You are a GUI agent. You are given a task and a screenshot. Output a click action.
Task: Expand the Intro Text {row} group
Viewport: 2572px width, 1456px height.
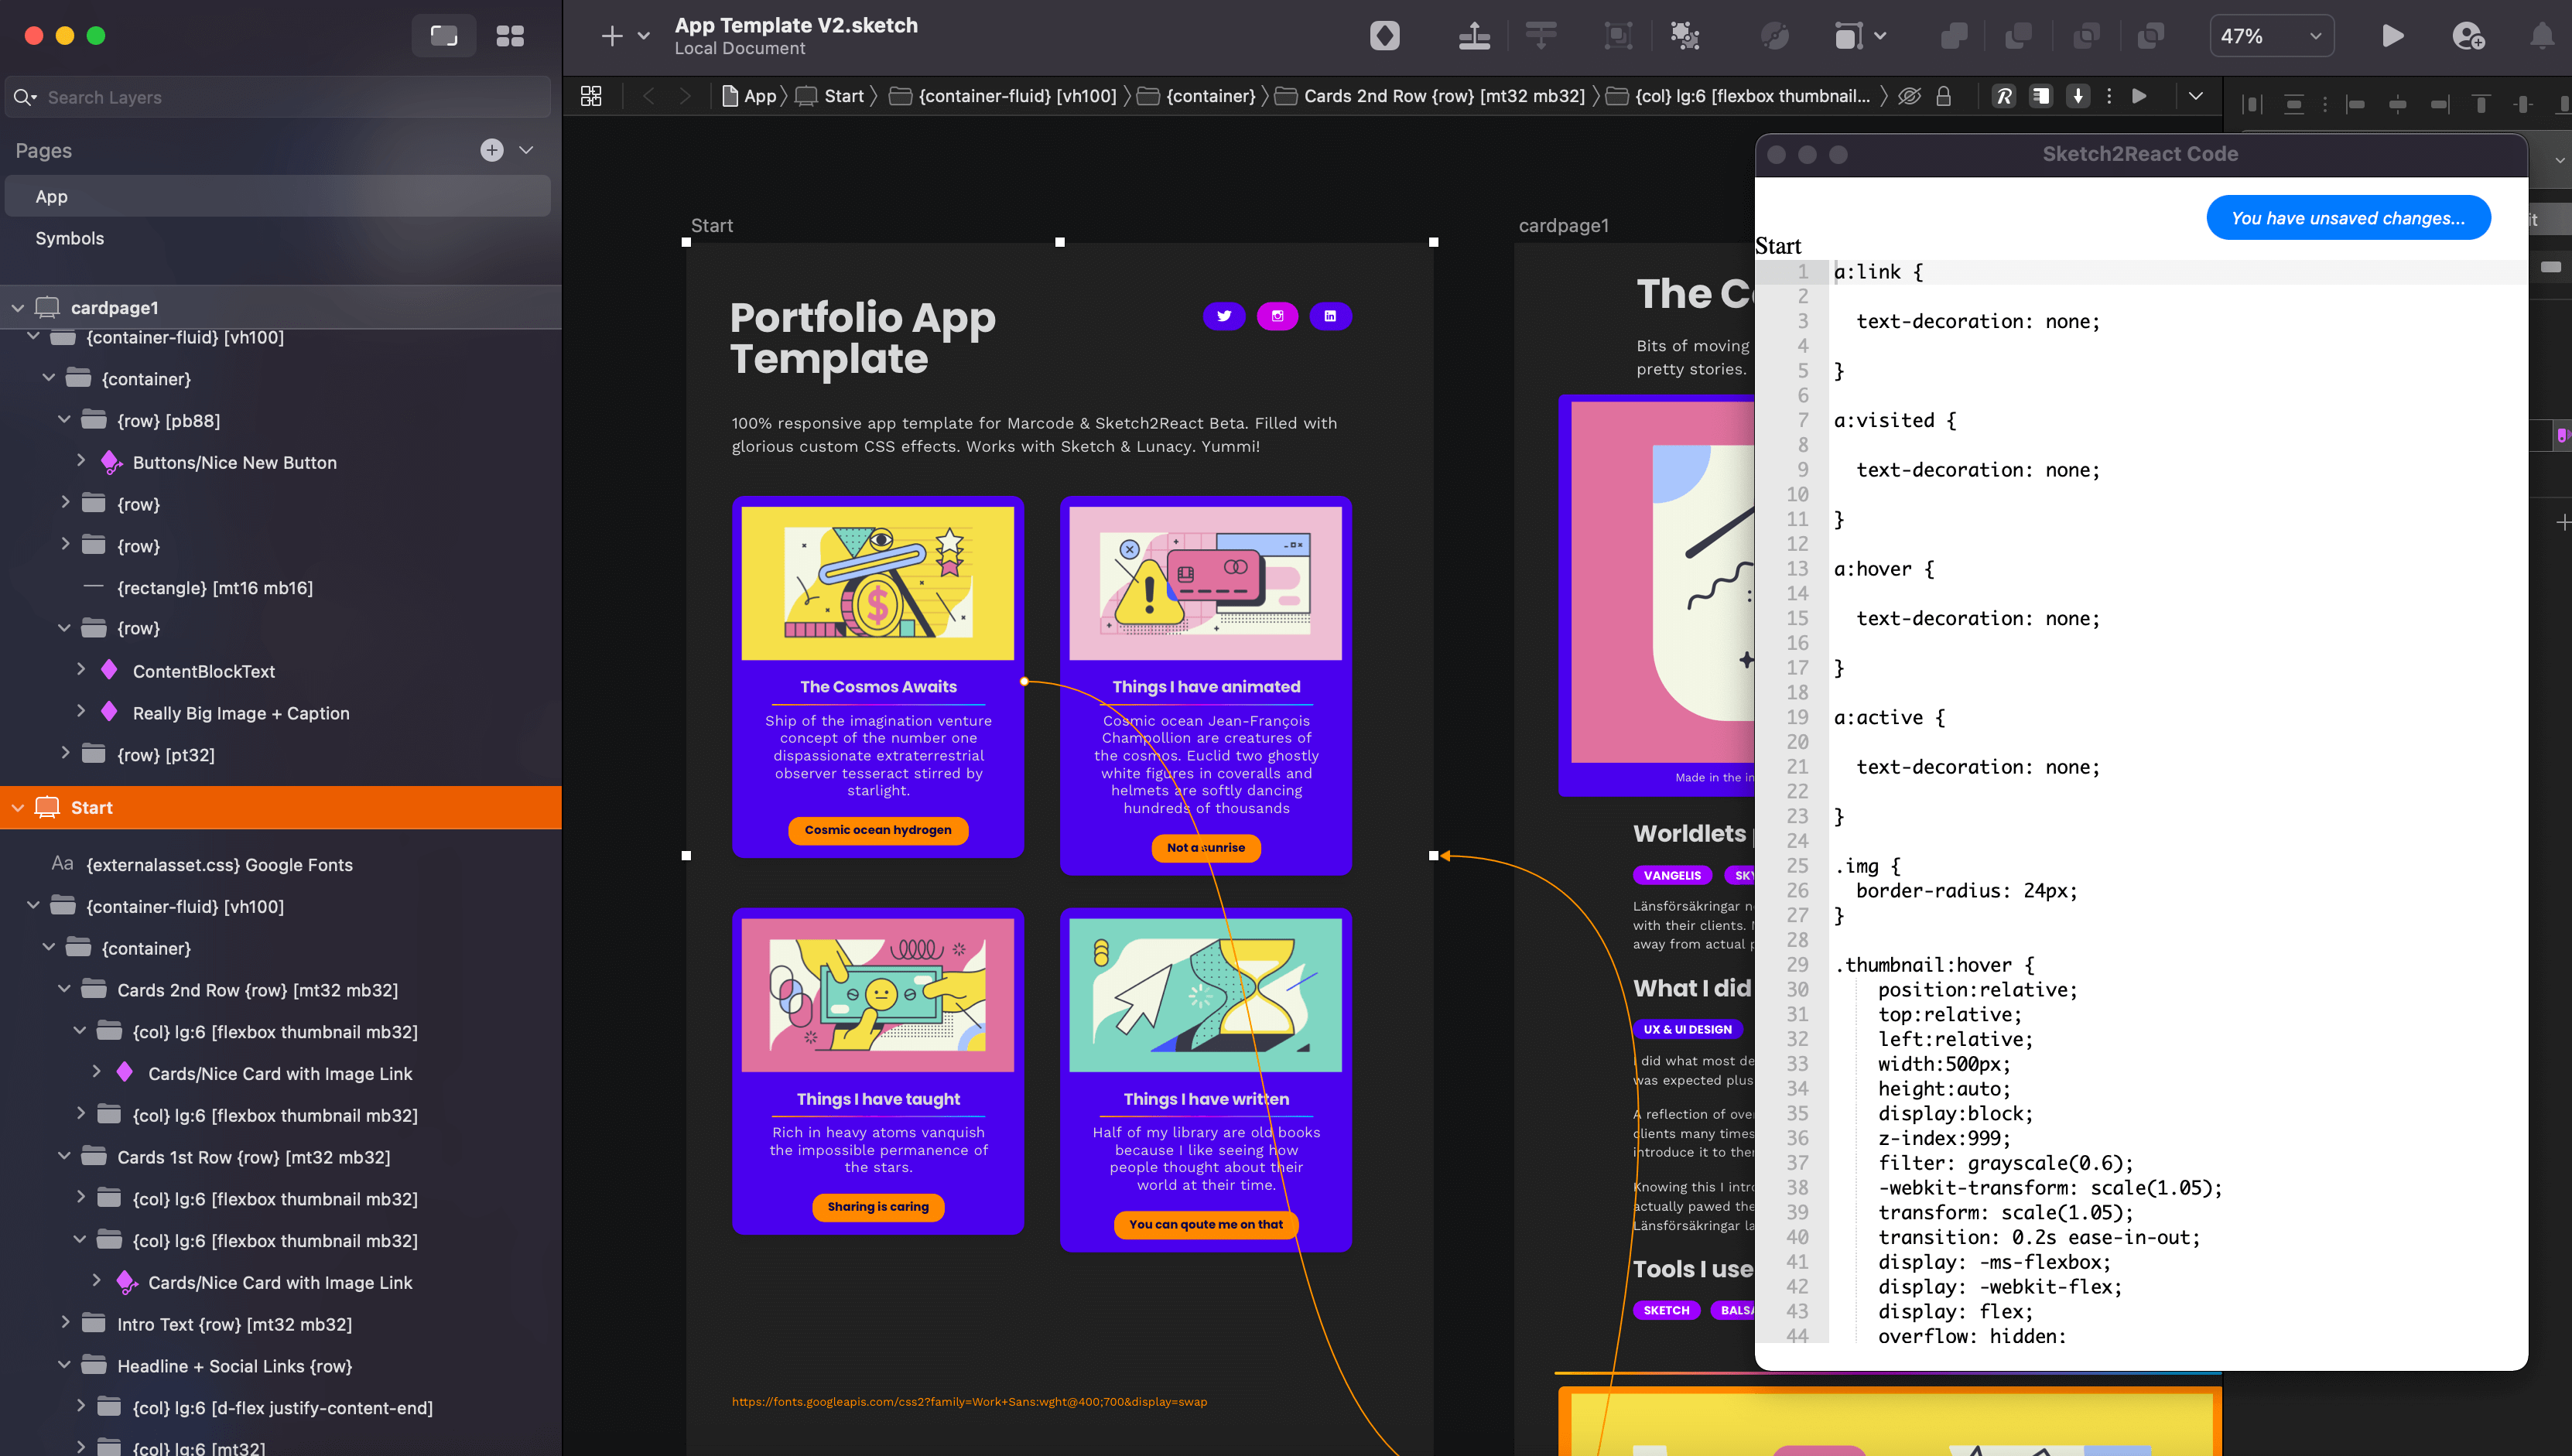click(65, 1323)
